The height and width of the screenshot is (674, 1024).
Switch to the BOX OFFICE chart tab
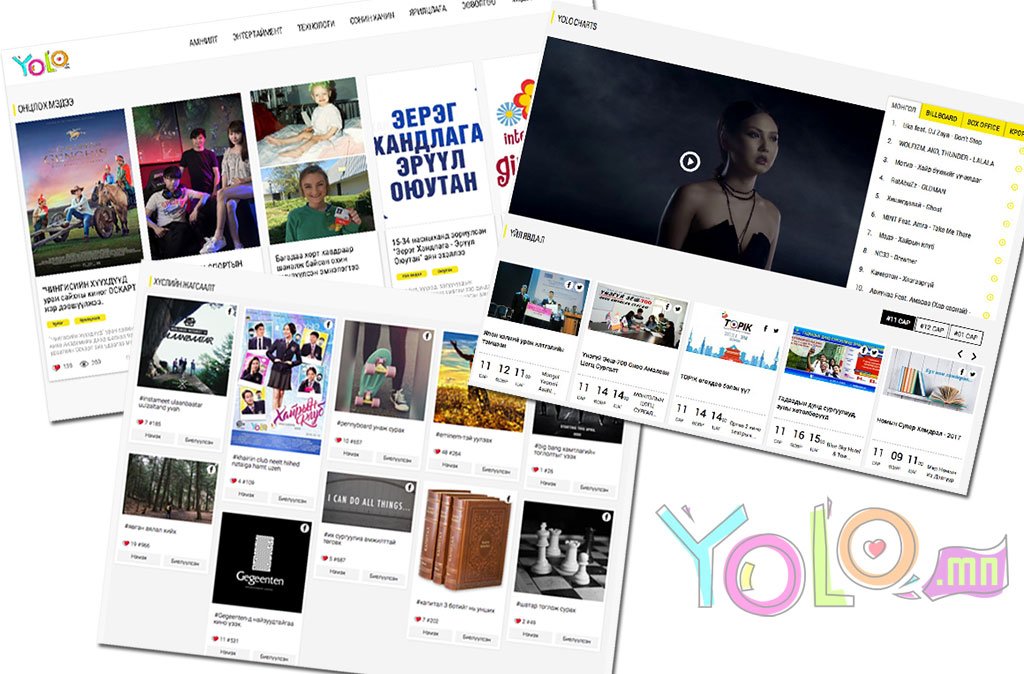point(984,125)
